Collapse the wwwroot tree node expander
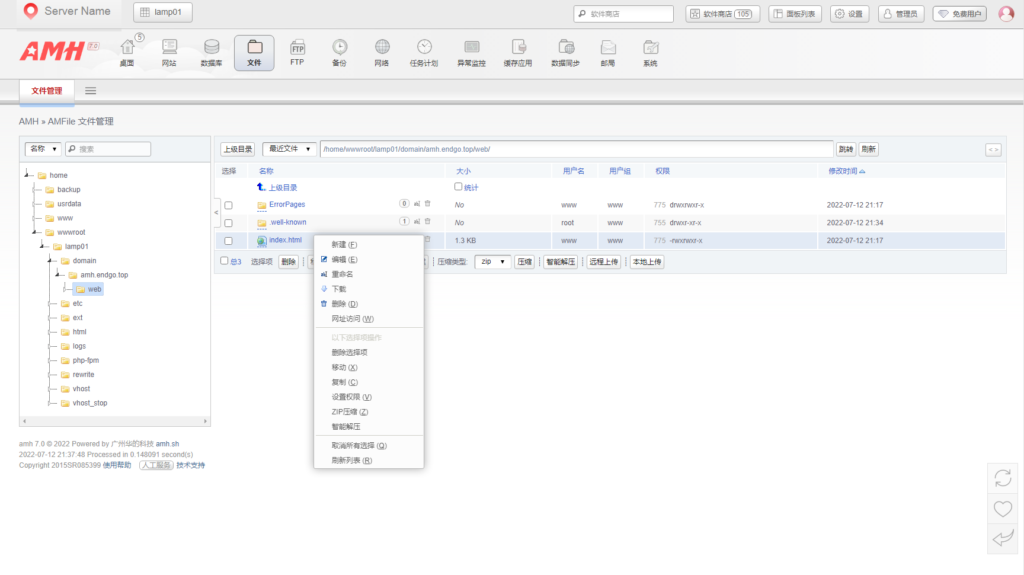This screenshot has width=1024, height=575. 35,231
